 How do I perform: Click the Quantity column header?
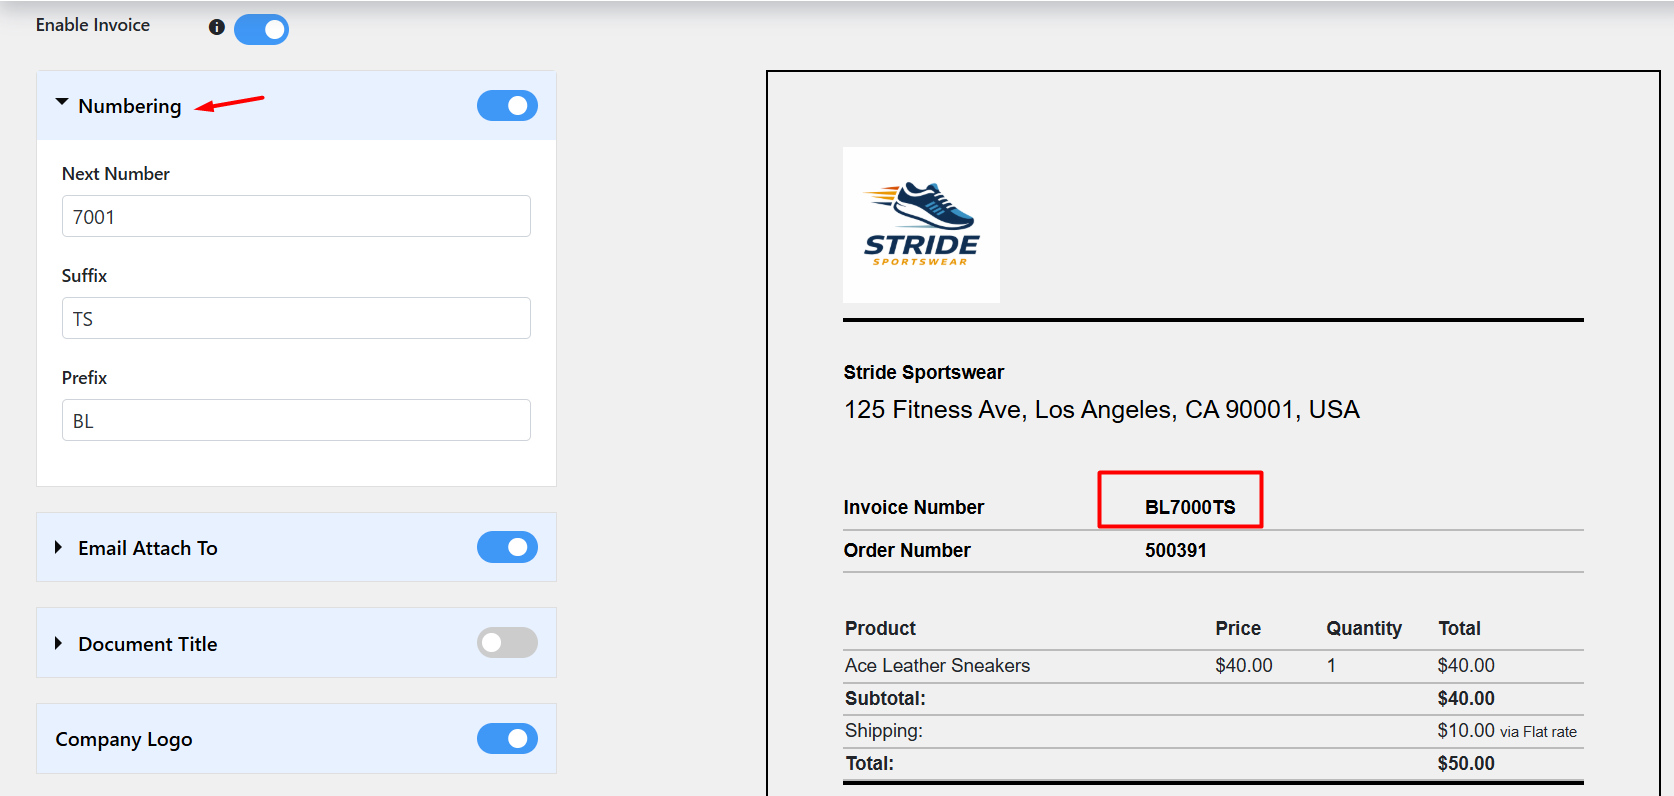point(1364,628)
